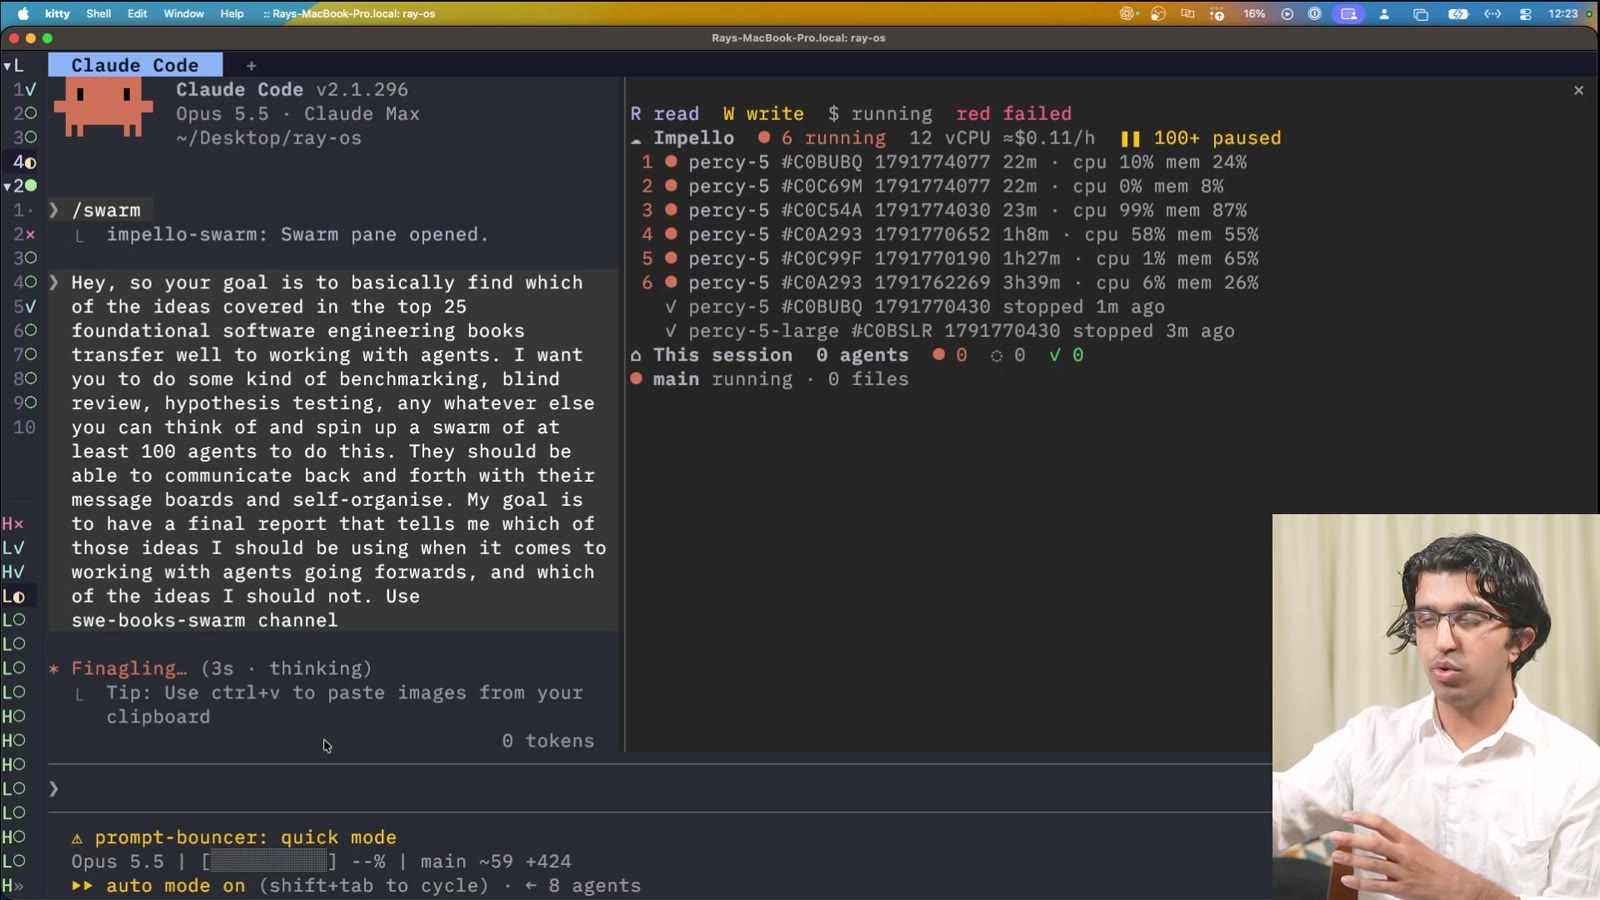
Task: Click the play circle menu bar icon
Action: pos(1287,14)
